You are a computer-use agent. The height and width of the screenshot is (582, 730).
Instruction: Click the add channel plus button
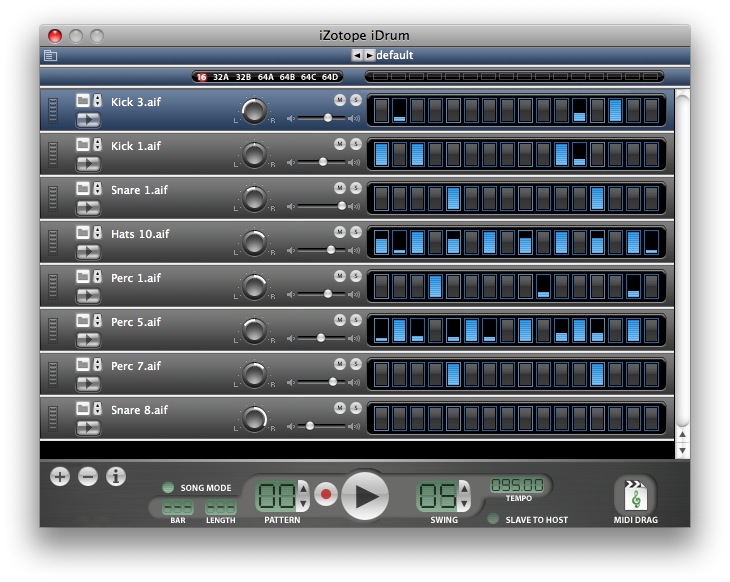(x=60, y=476)
